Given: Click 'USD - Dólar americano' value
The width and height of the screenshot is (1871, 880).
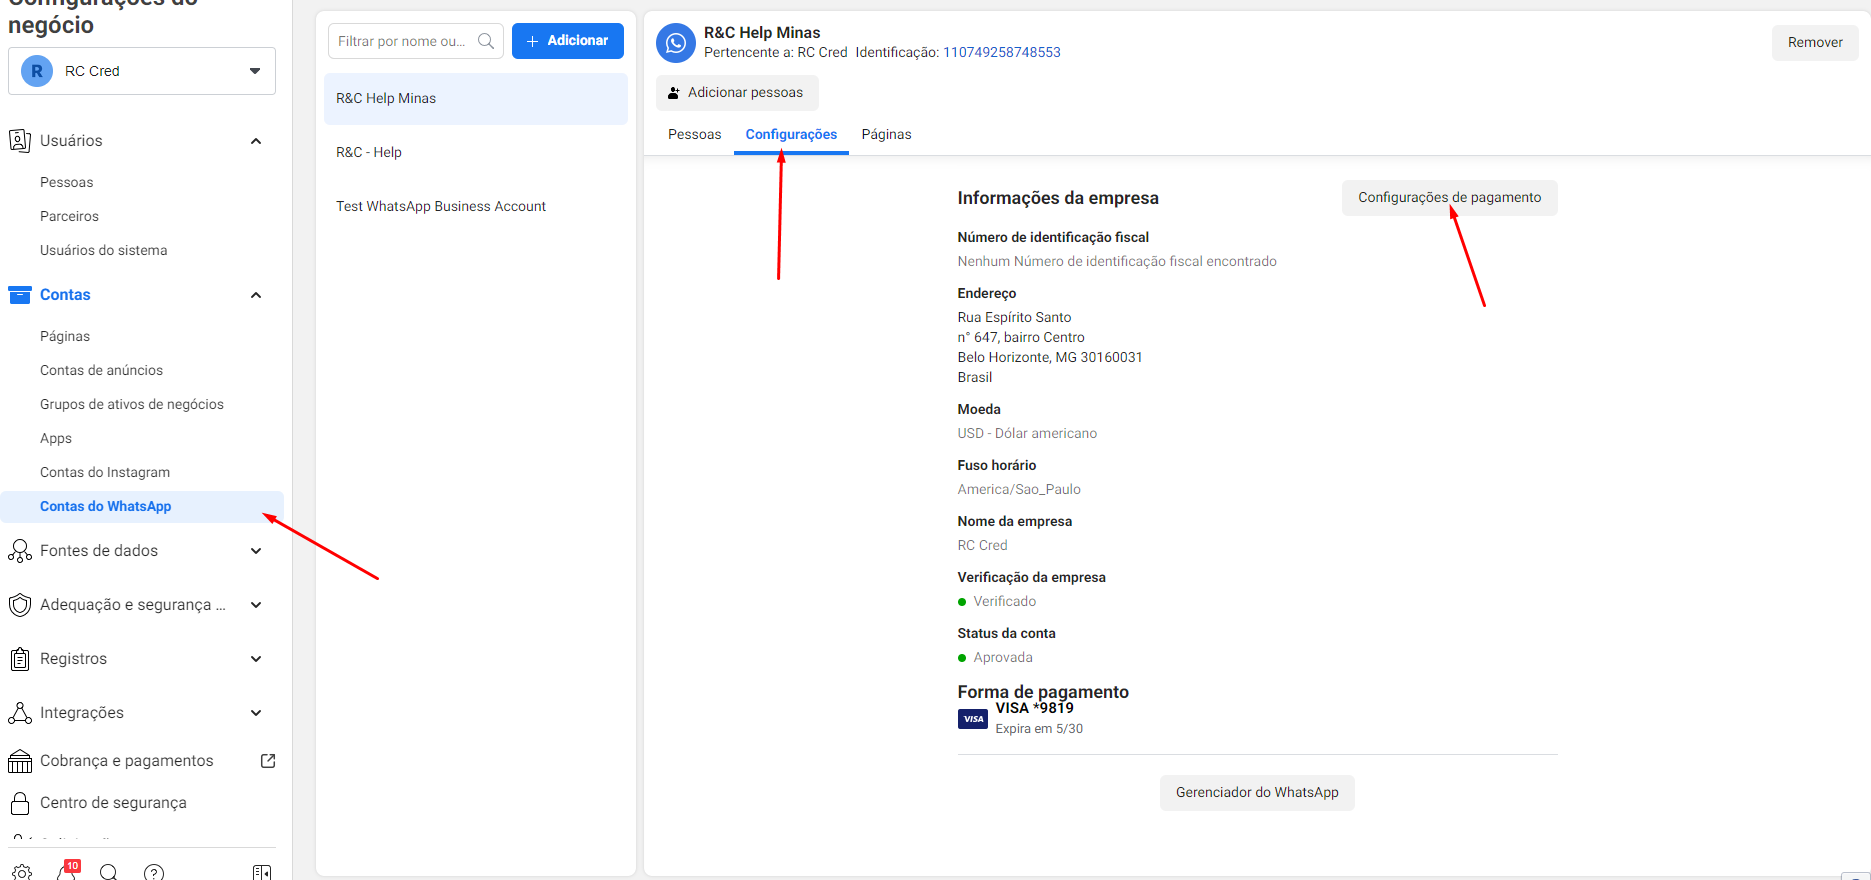Looking at the screenshot, I should click(1027, 433).
